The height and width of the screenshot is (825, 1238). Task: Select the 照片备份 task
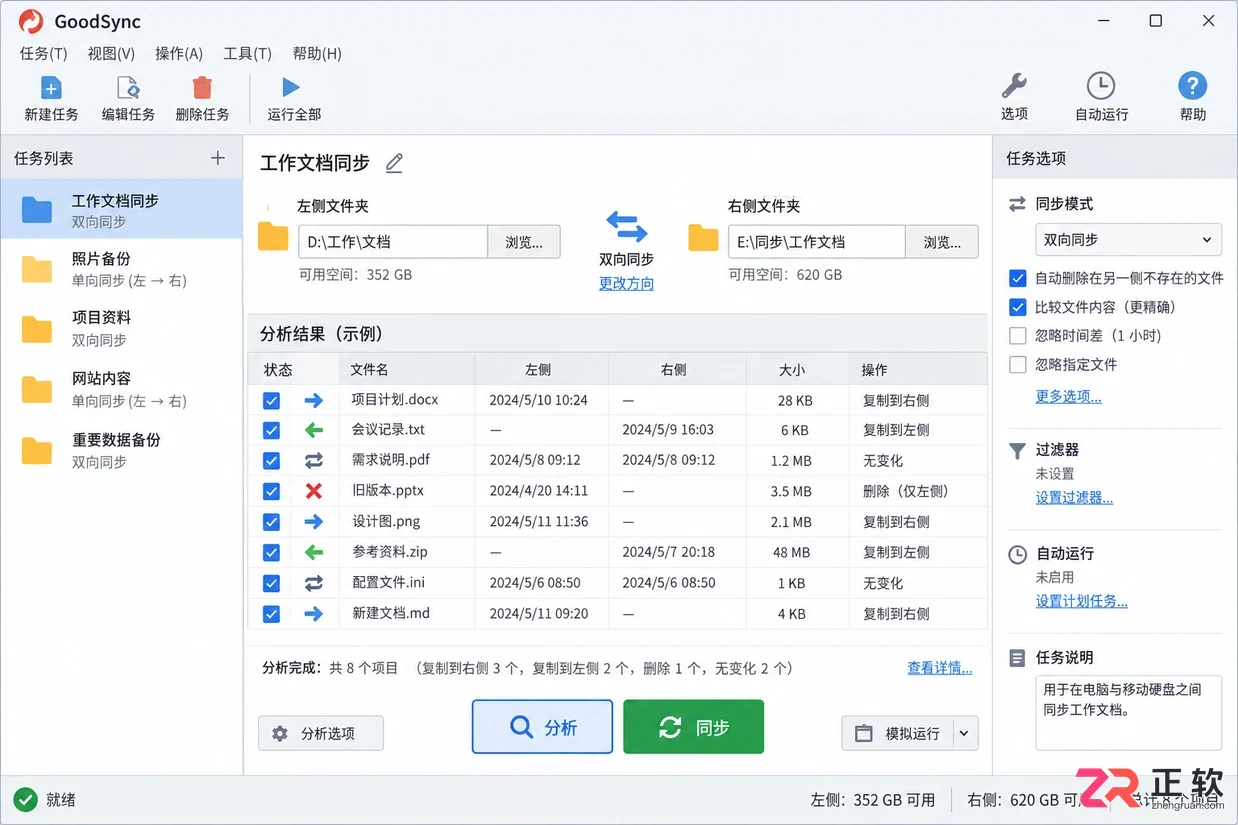[x=121, y=269]
